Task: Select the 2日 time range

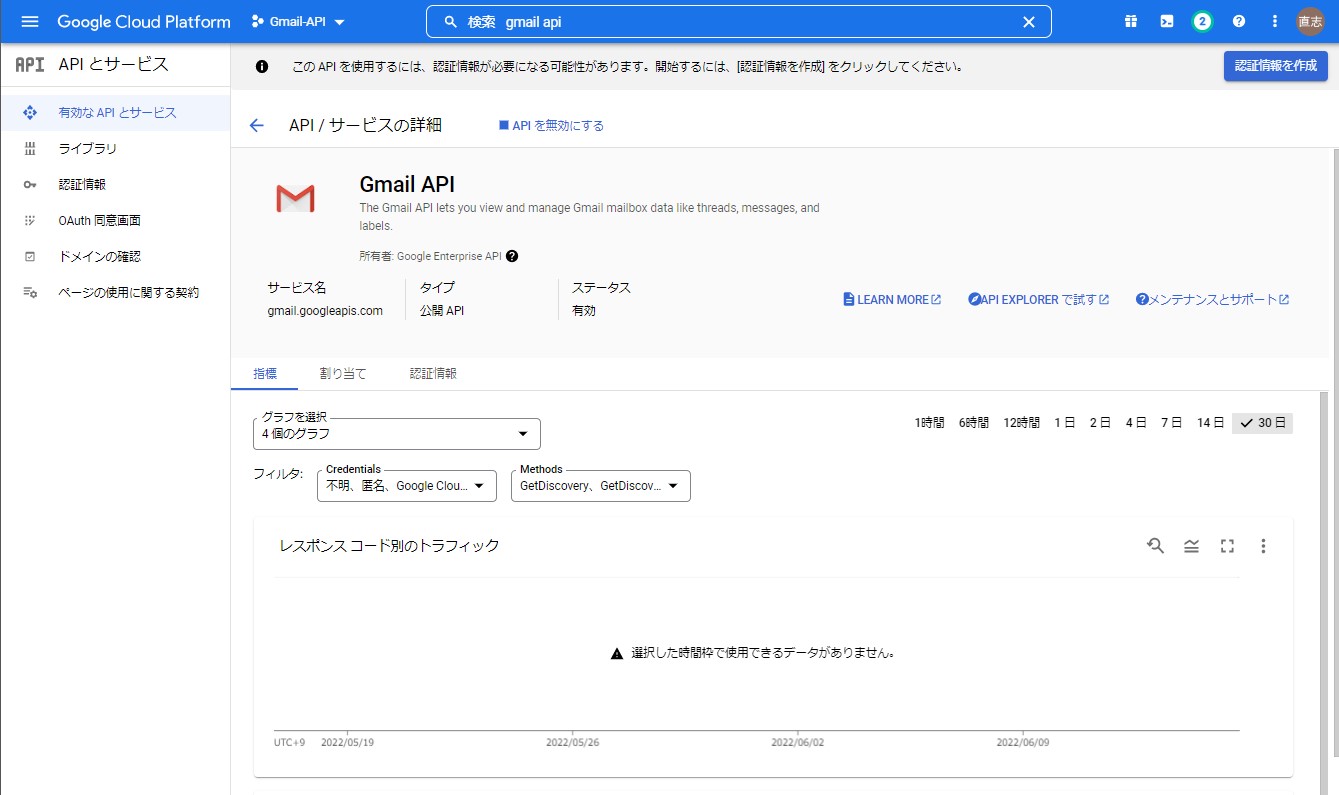Action: pos(1100,423)
